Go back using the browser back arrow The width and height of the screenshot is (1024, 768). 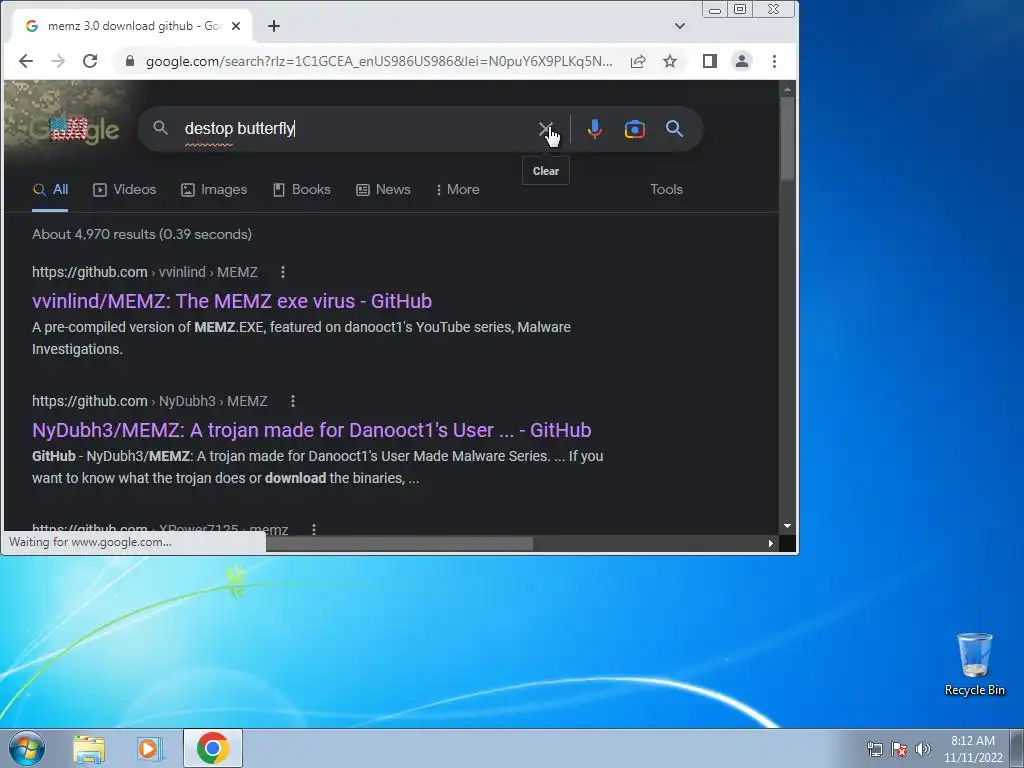25,61
